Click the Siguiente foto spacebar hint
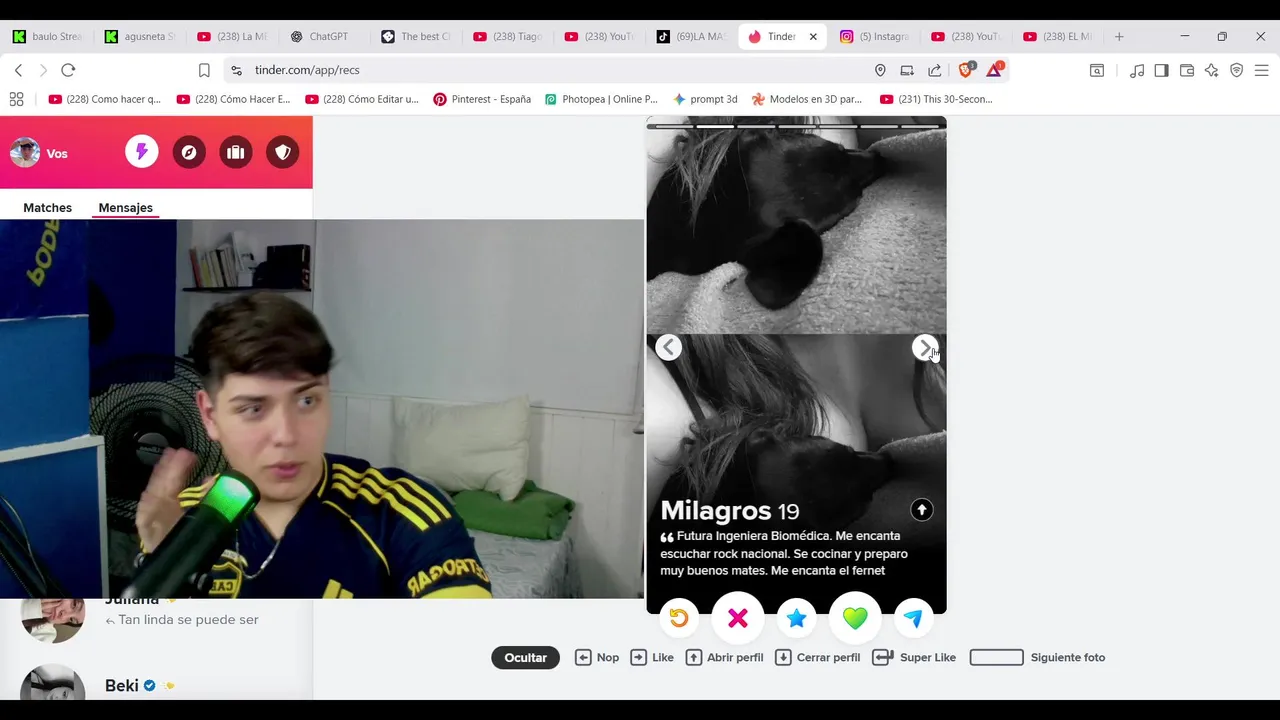The width and height of the screenshot is (1280, 720). point(1037,657)
